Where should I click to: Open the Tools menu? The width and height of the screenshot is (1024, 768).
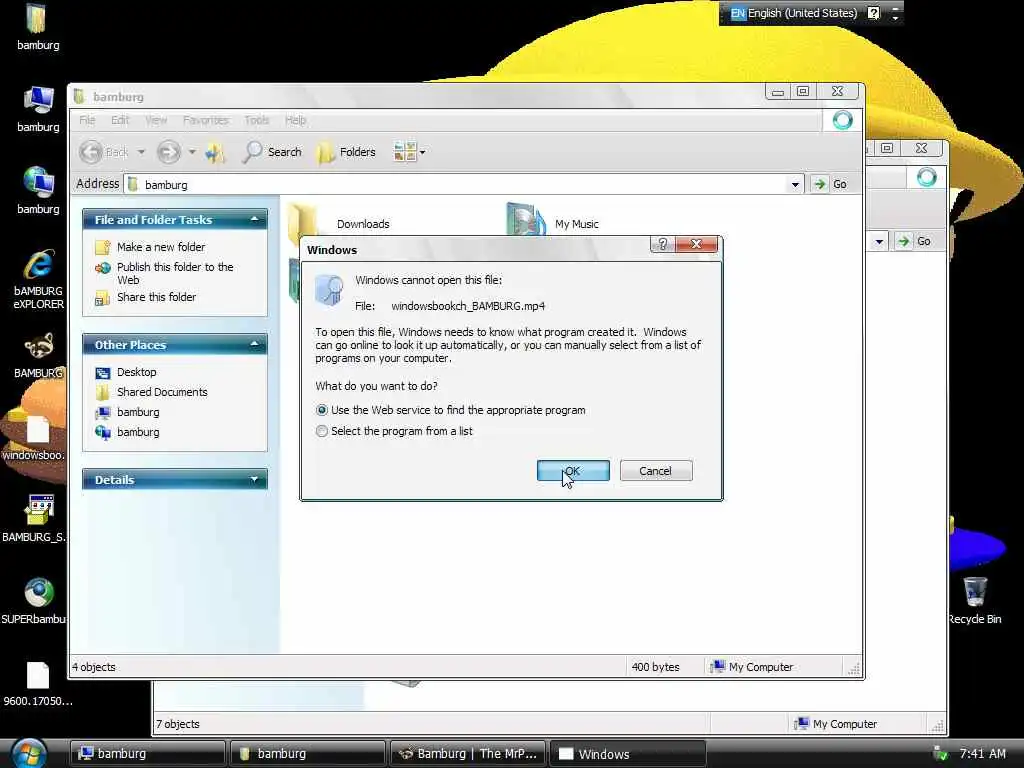coord(257,120)
